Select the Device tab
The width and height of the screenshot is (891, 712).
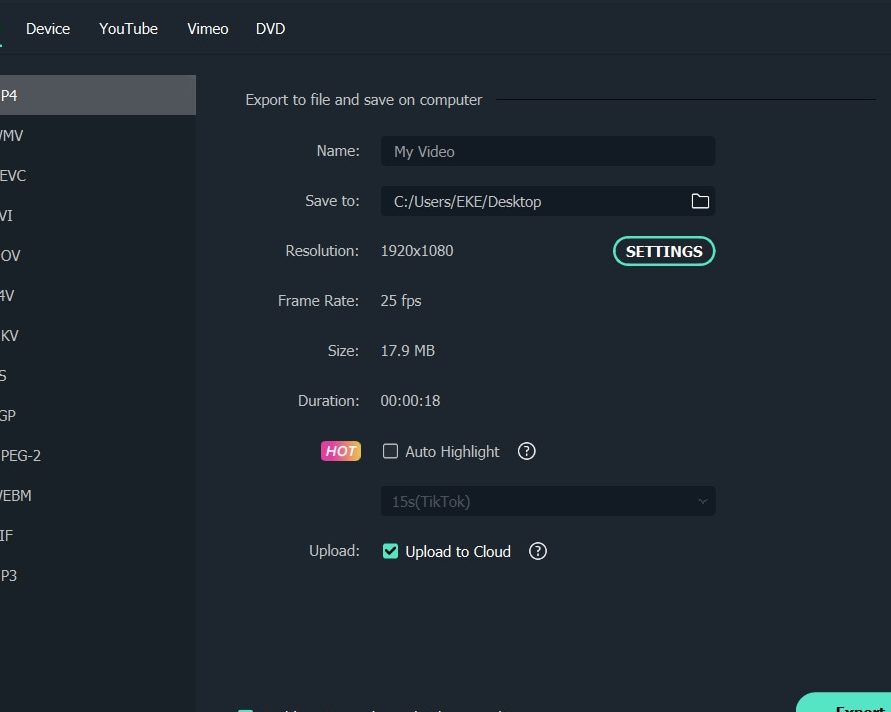pyautogui.click(x=47, y=29)
